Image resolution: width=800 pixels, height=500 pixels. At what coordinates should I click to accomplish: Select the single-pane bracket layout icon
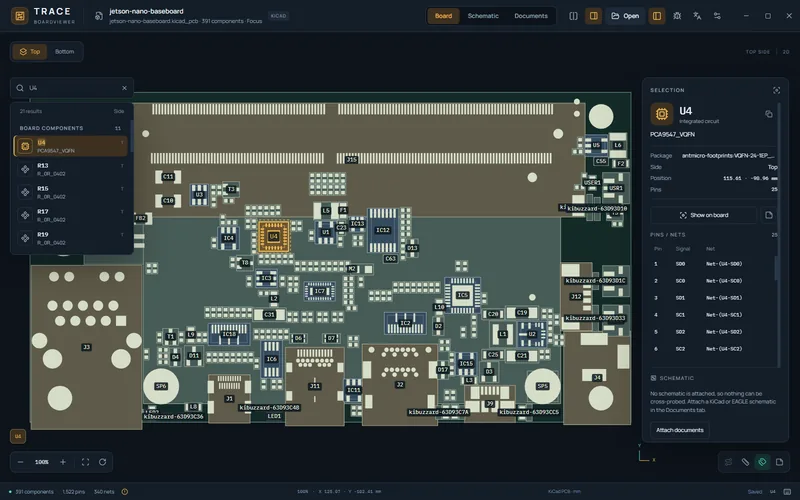tap(573, 16)
